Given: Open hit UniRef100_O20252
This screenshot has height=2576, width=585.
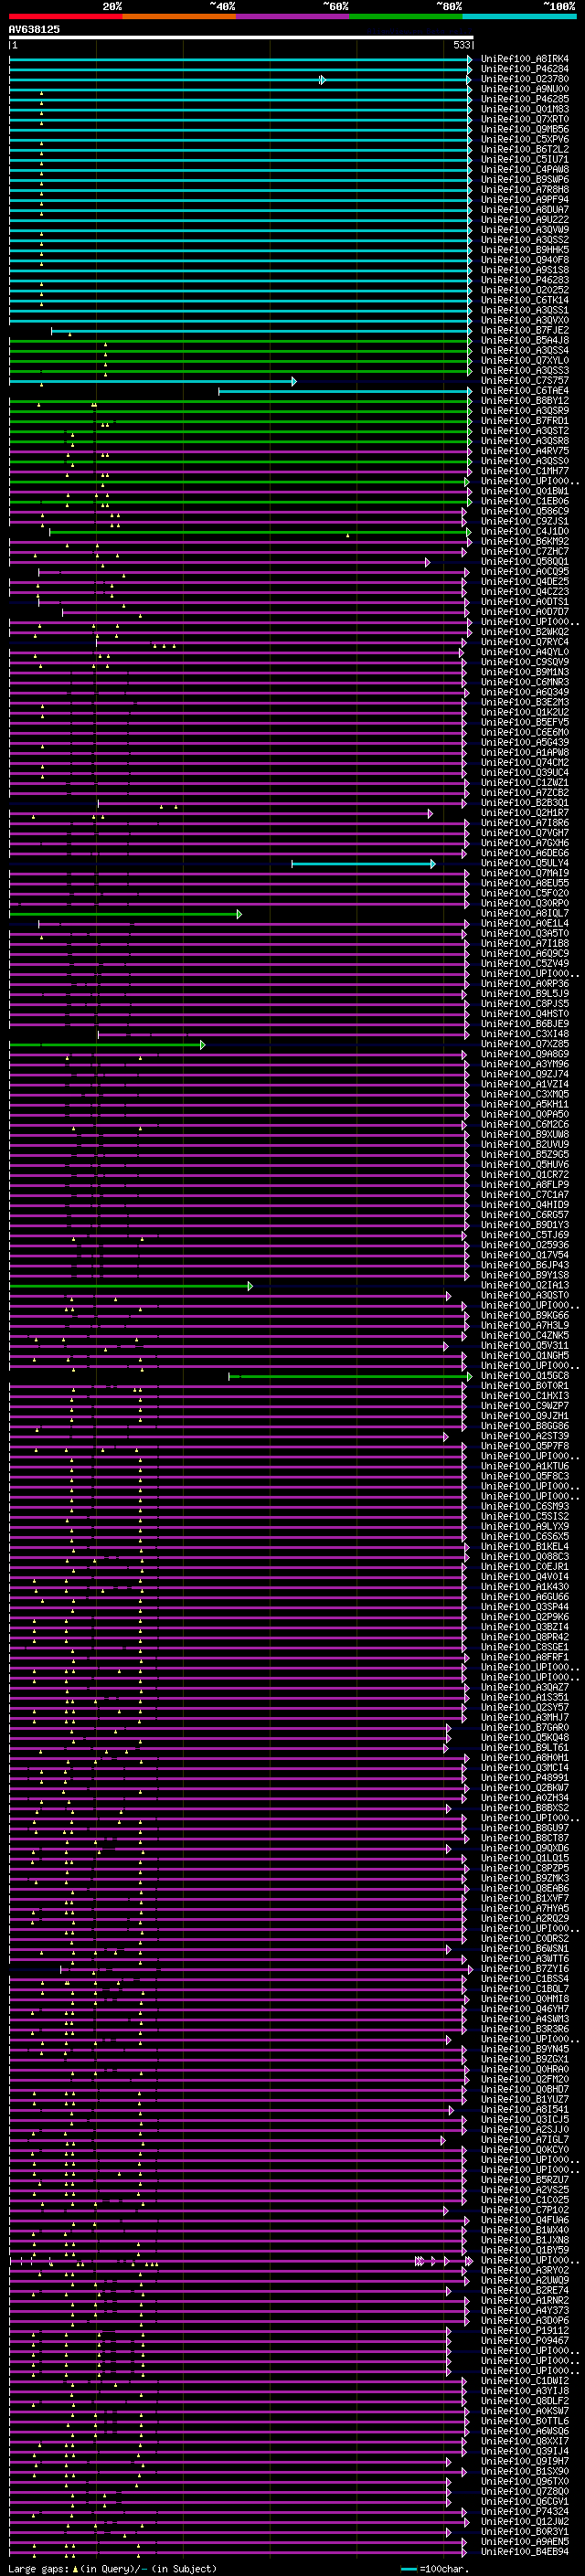Looking at the screenshot, I should coord(524,290).
